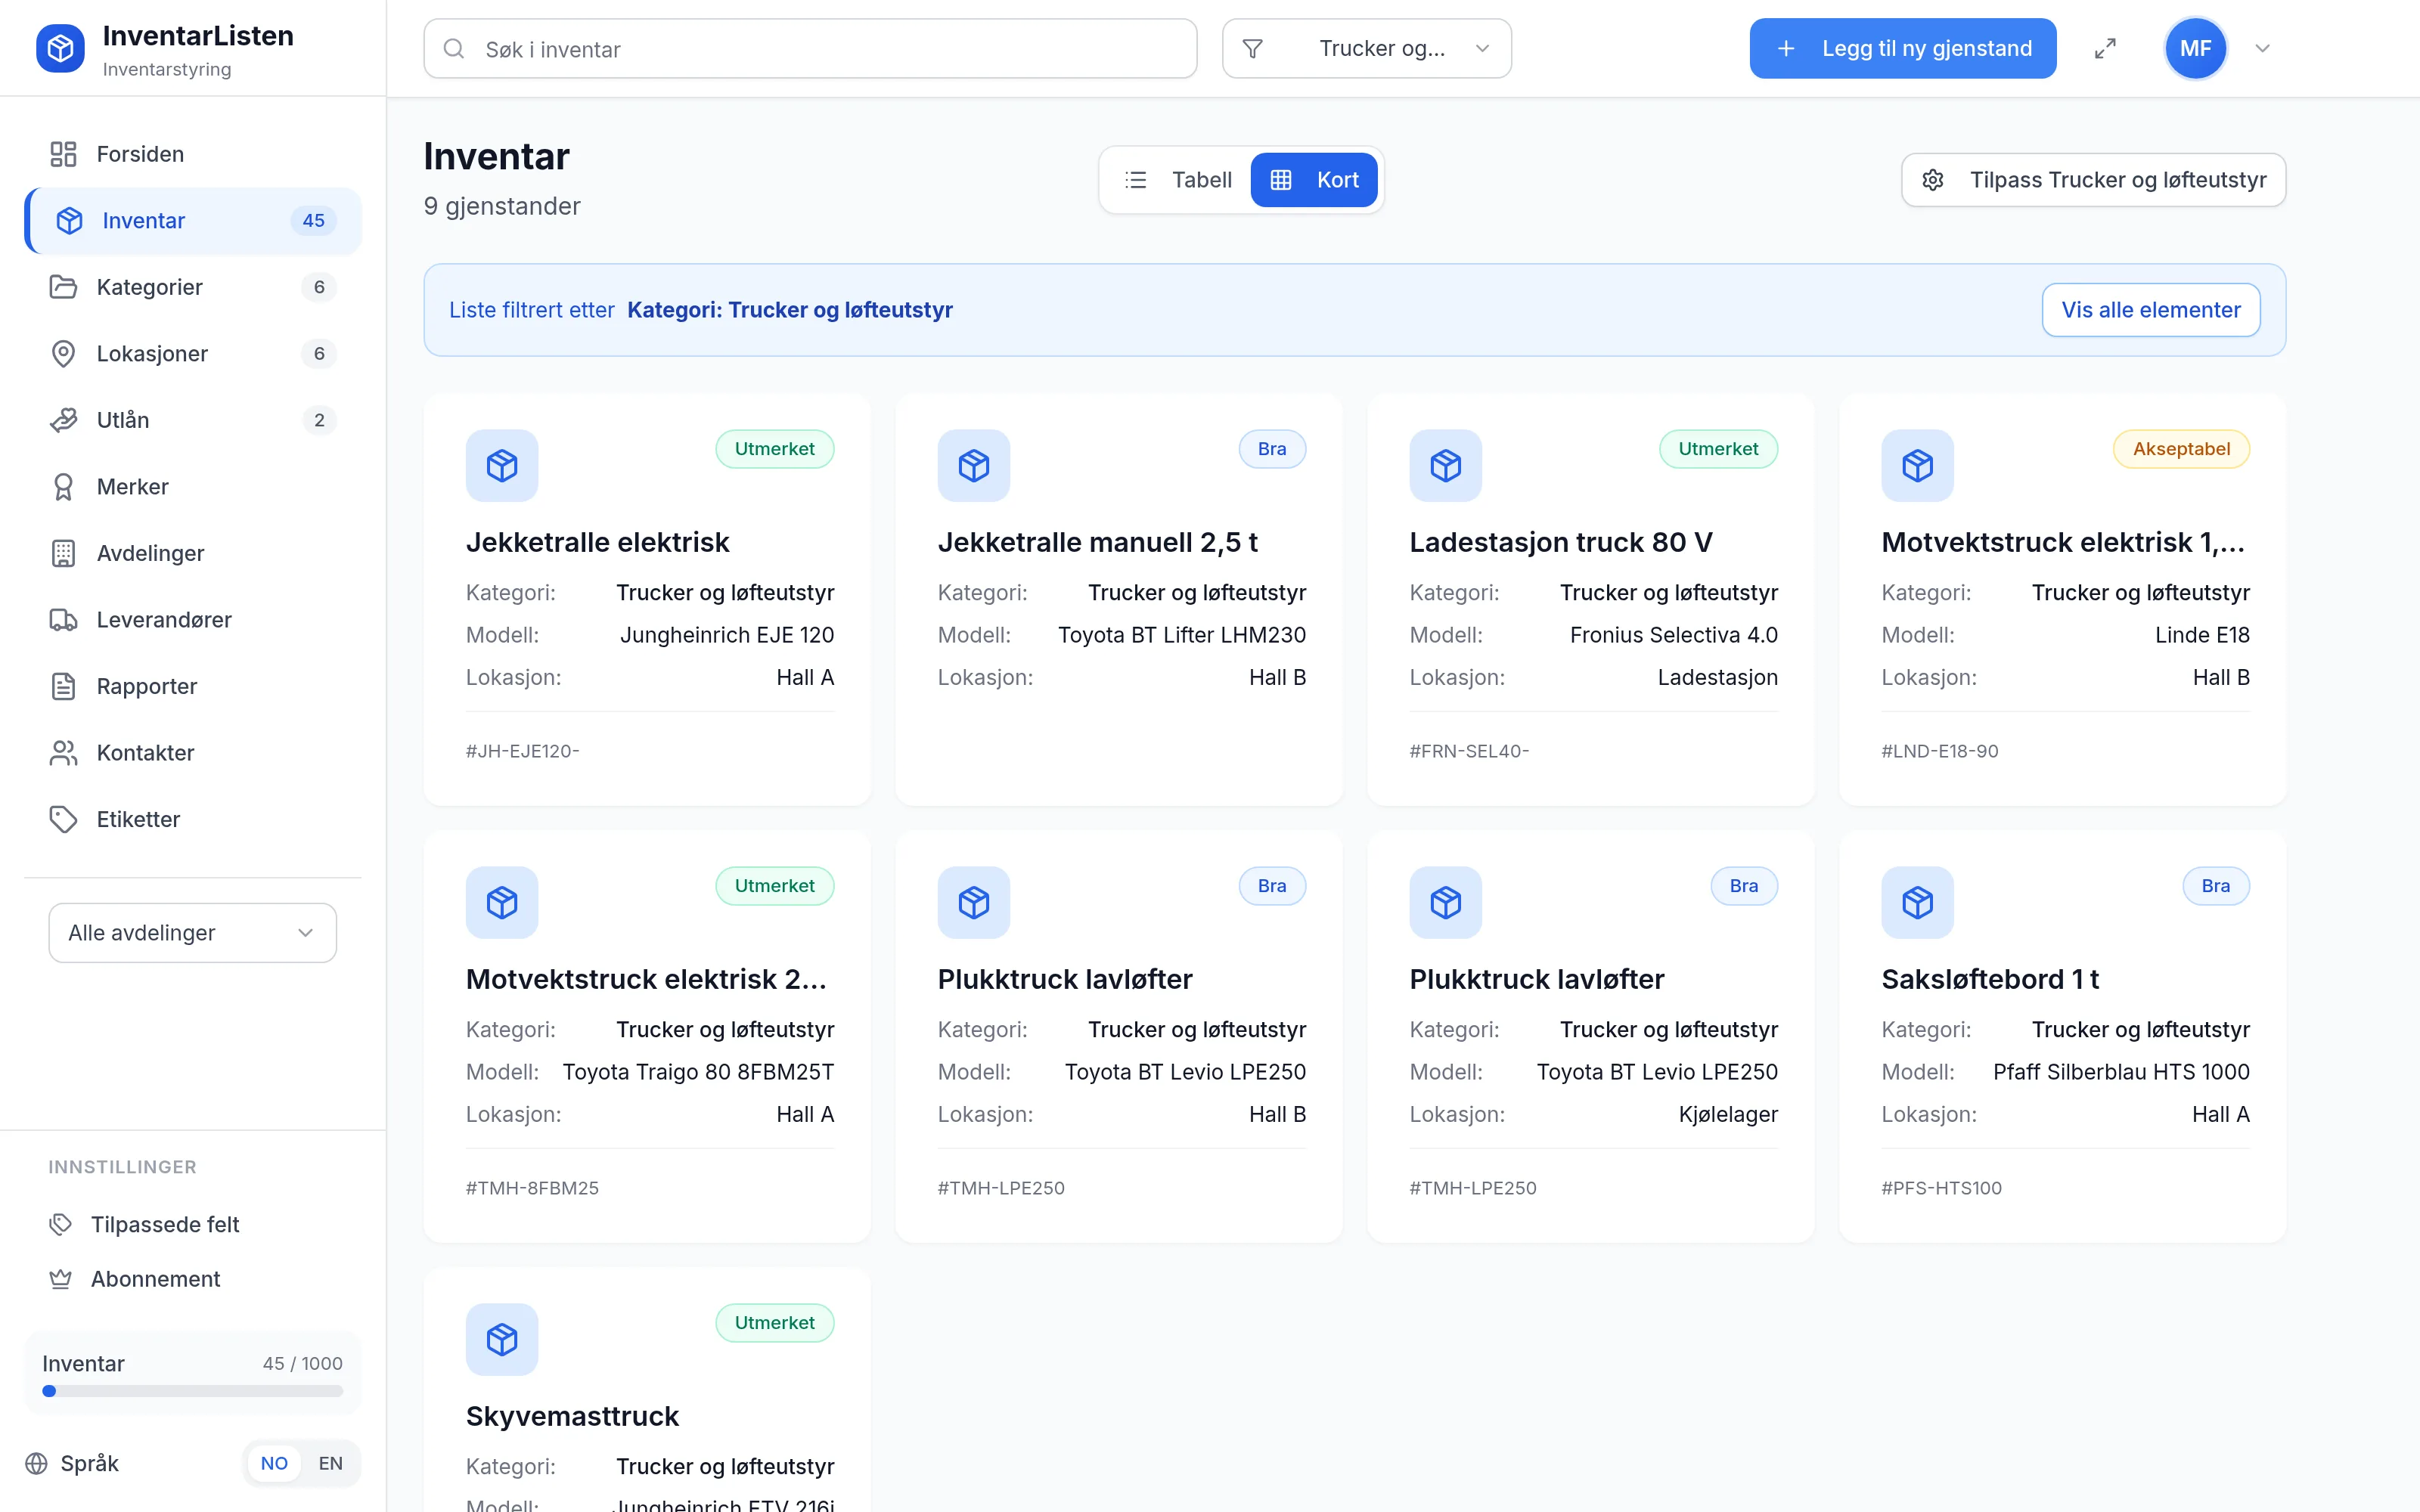Switch language to NO
This screenshot has height=1512, width=2420.
coord(274,1463)
